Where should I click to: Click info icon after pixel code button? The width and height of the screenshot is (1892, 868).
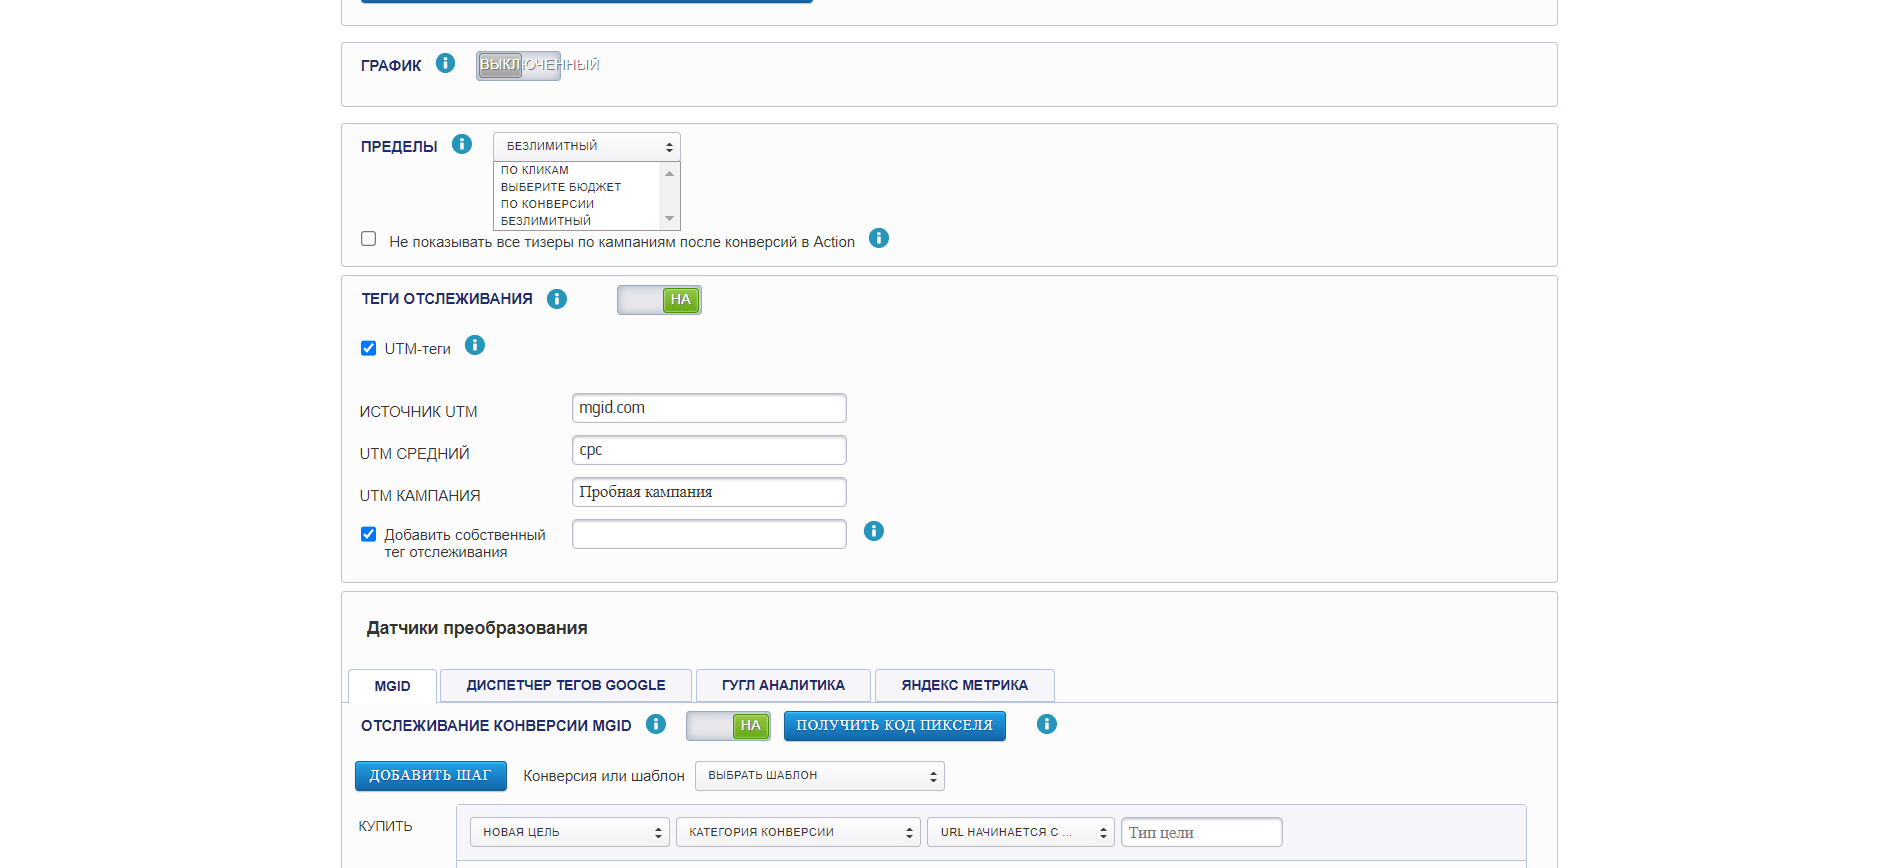1046,725
